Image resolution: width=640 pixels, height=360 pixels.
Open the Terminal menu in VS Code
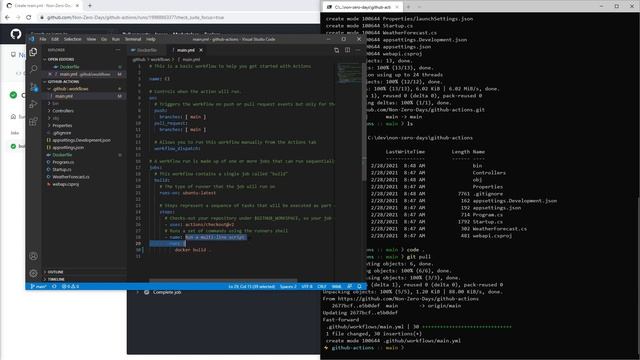point(133,39)
